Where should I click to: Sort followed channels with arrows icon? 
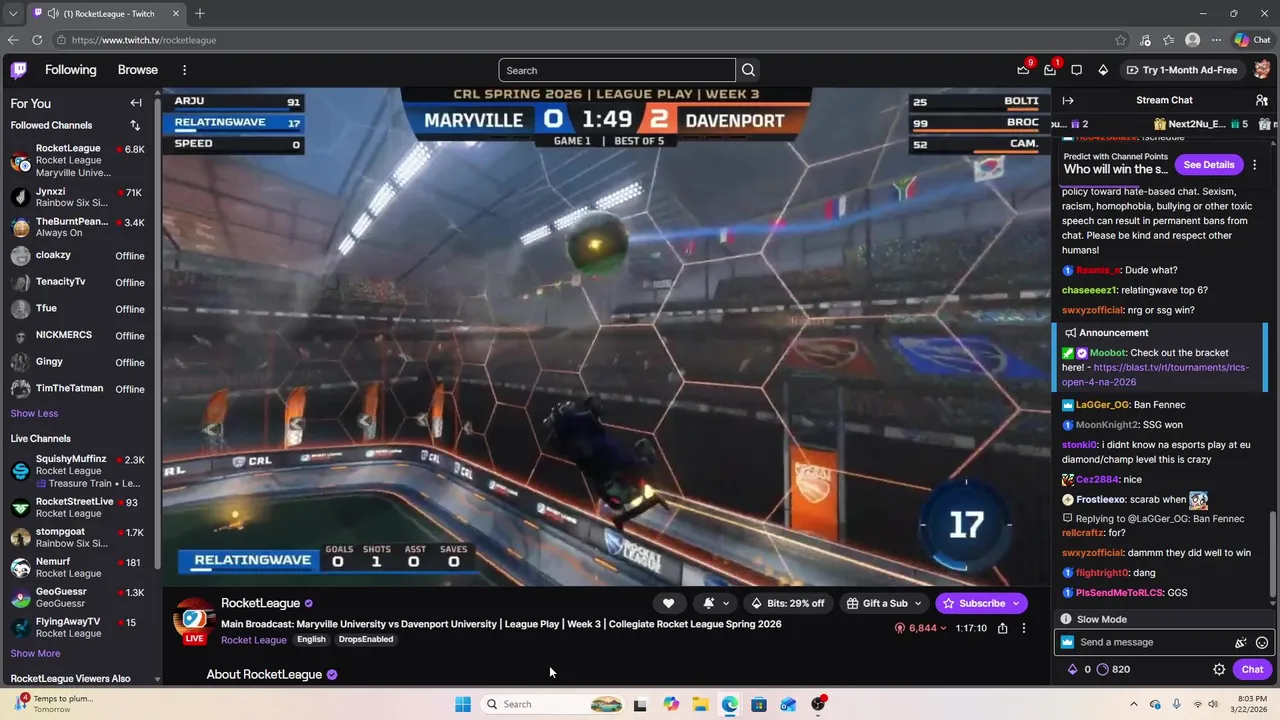pos(135,125)
